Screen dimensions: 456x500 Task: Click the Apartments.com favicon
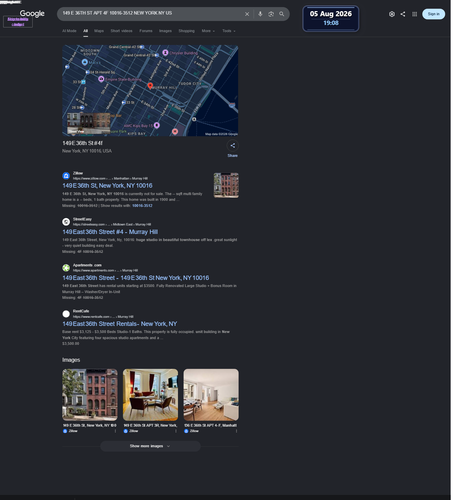tap(66, 268)
